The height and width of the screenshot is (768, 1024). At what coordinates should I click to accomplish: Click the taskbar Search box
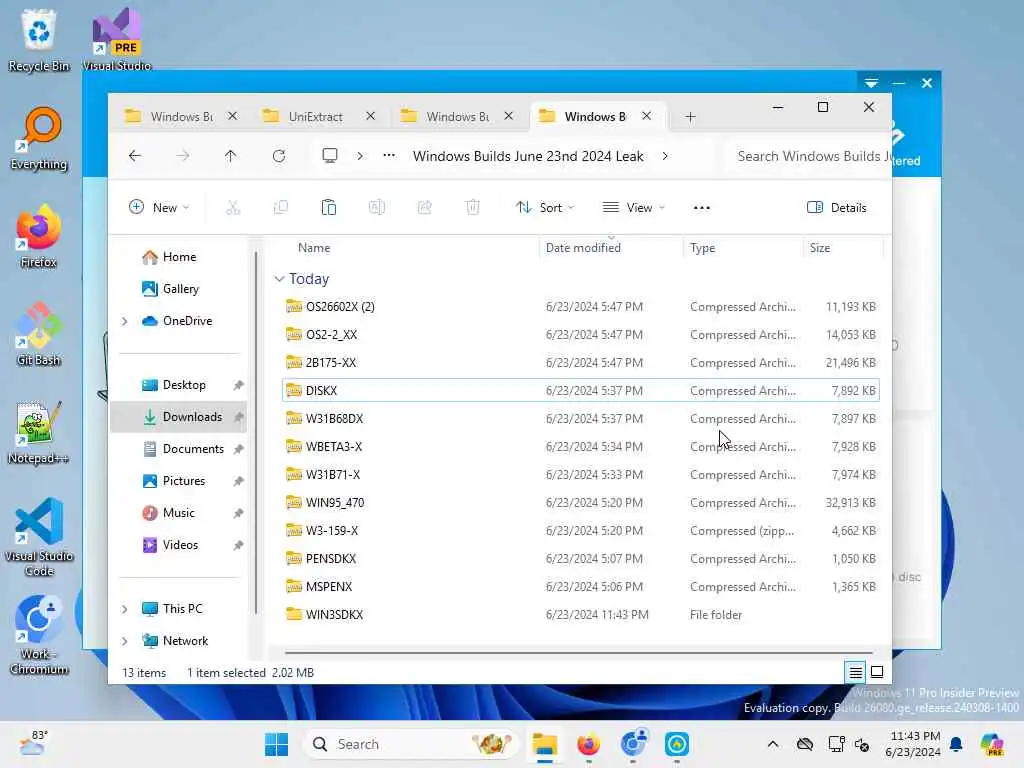click(x=410, y=744)
